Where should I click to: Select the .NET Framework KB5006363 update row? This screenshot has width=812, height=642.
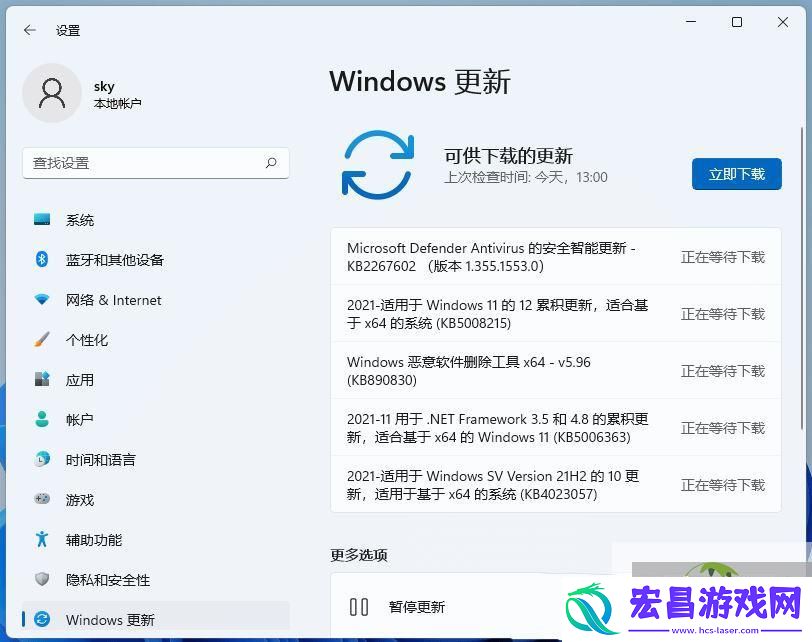coord(556,428)
